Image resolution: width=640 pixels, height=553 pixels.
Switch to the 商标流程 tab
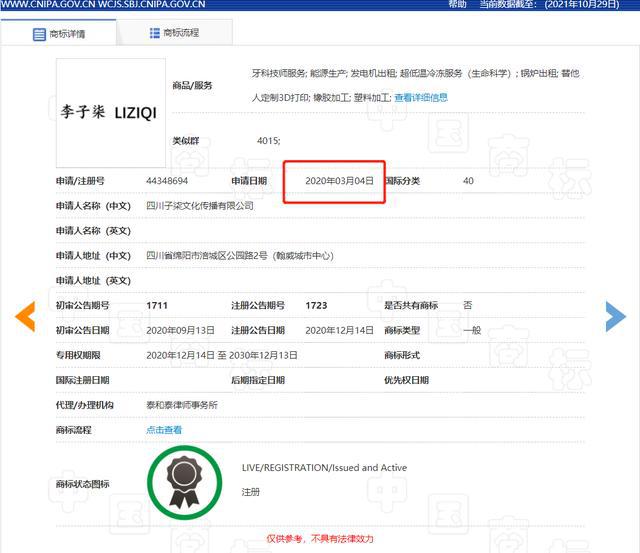pyautogui.click(x=175, y=33)
